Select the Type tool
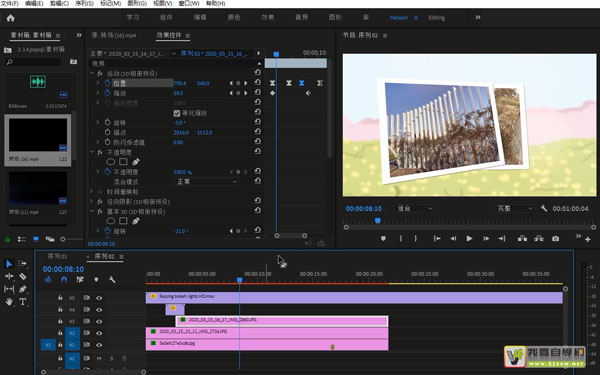 point(23,302)
